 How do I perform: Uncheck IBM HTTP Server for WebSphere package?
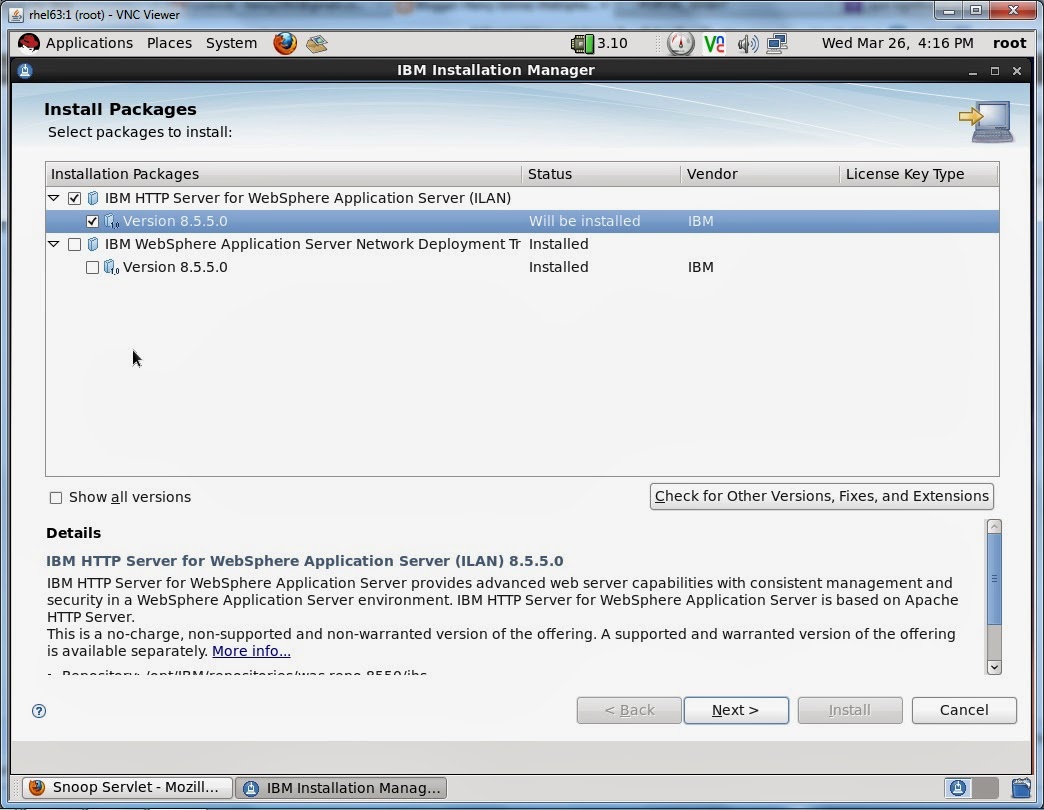[x=74, y=198]
